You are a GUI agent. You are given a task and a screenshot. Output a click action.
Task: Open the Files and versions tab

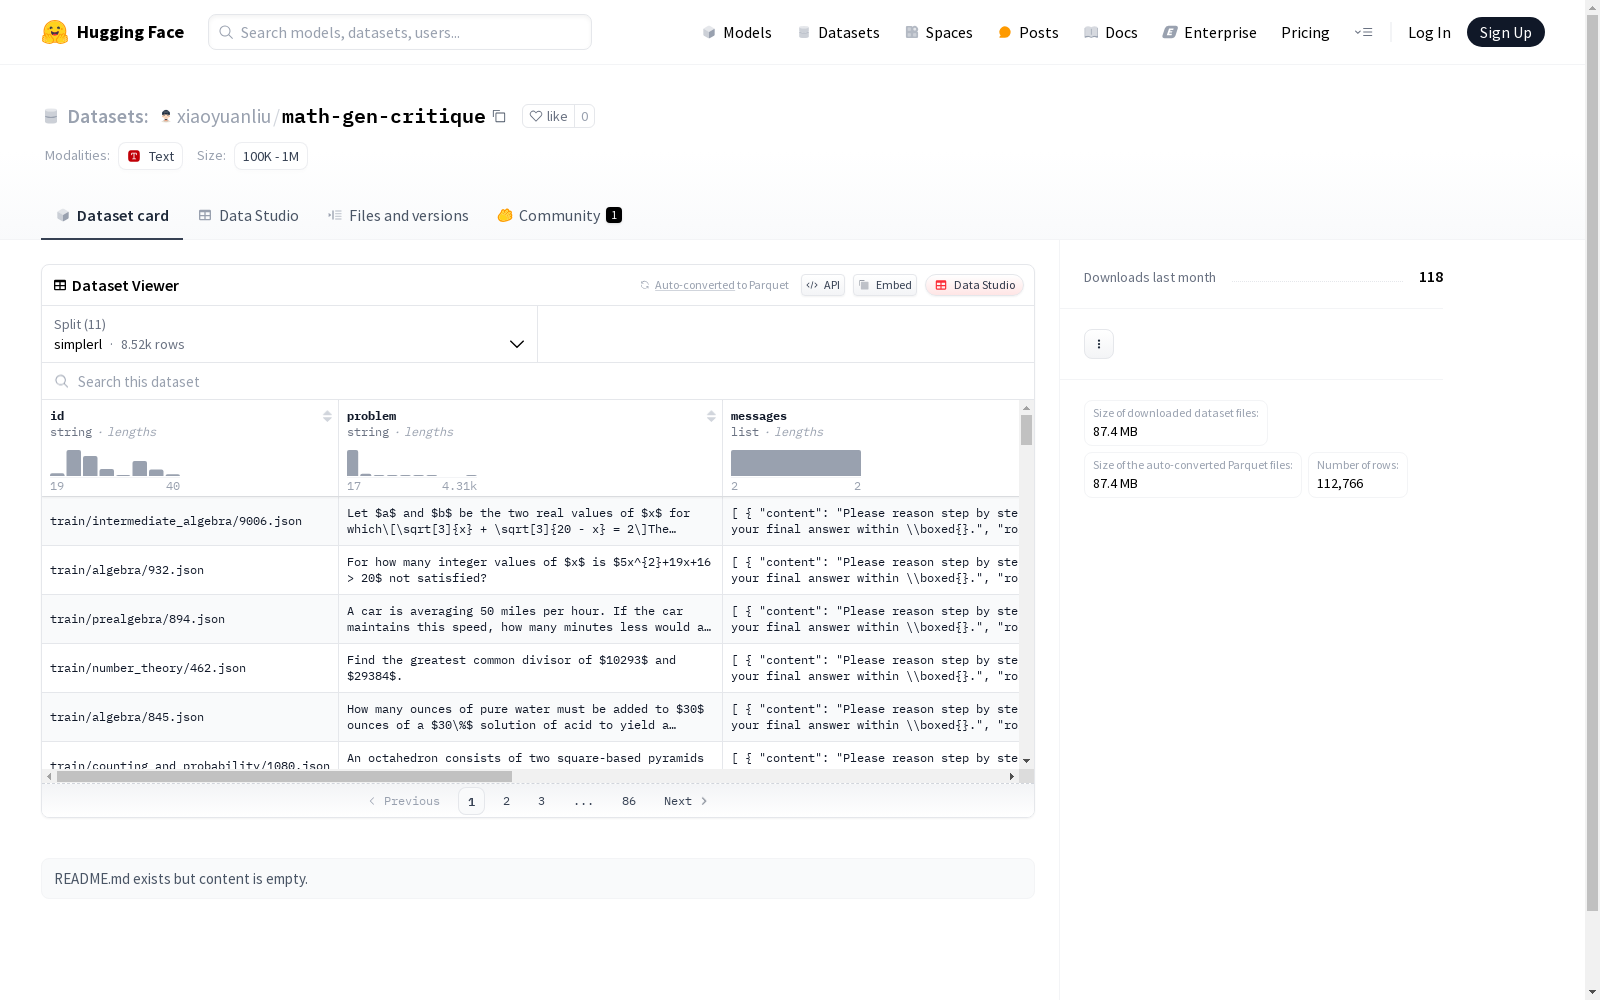point(398,216)
